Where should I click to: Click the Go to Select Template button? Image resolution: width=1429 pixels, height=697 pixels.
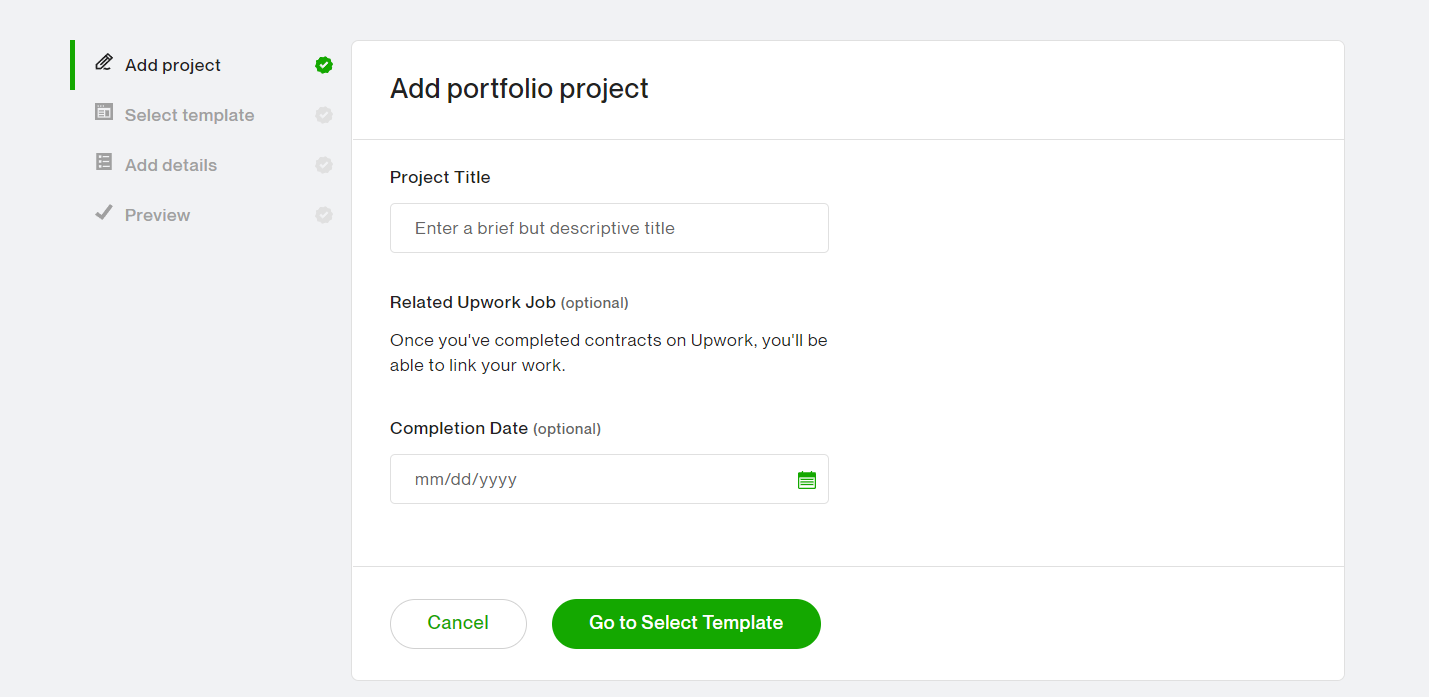(686, 624)
